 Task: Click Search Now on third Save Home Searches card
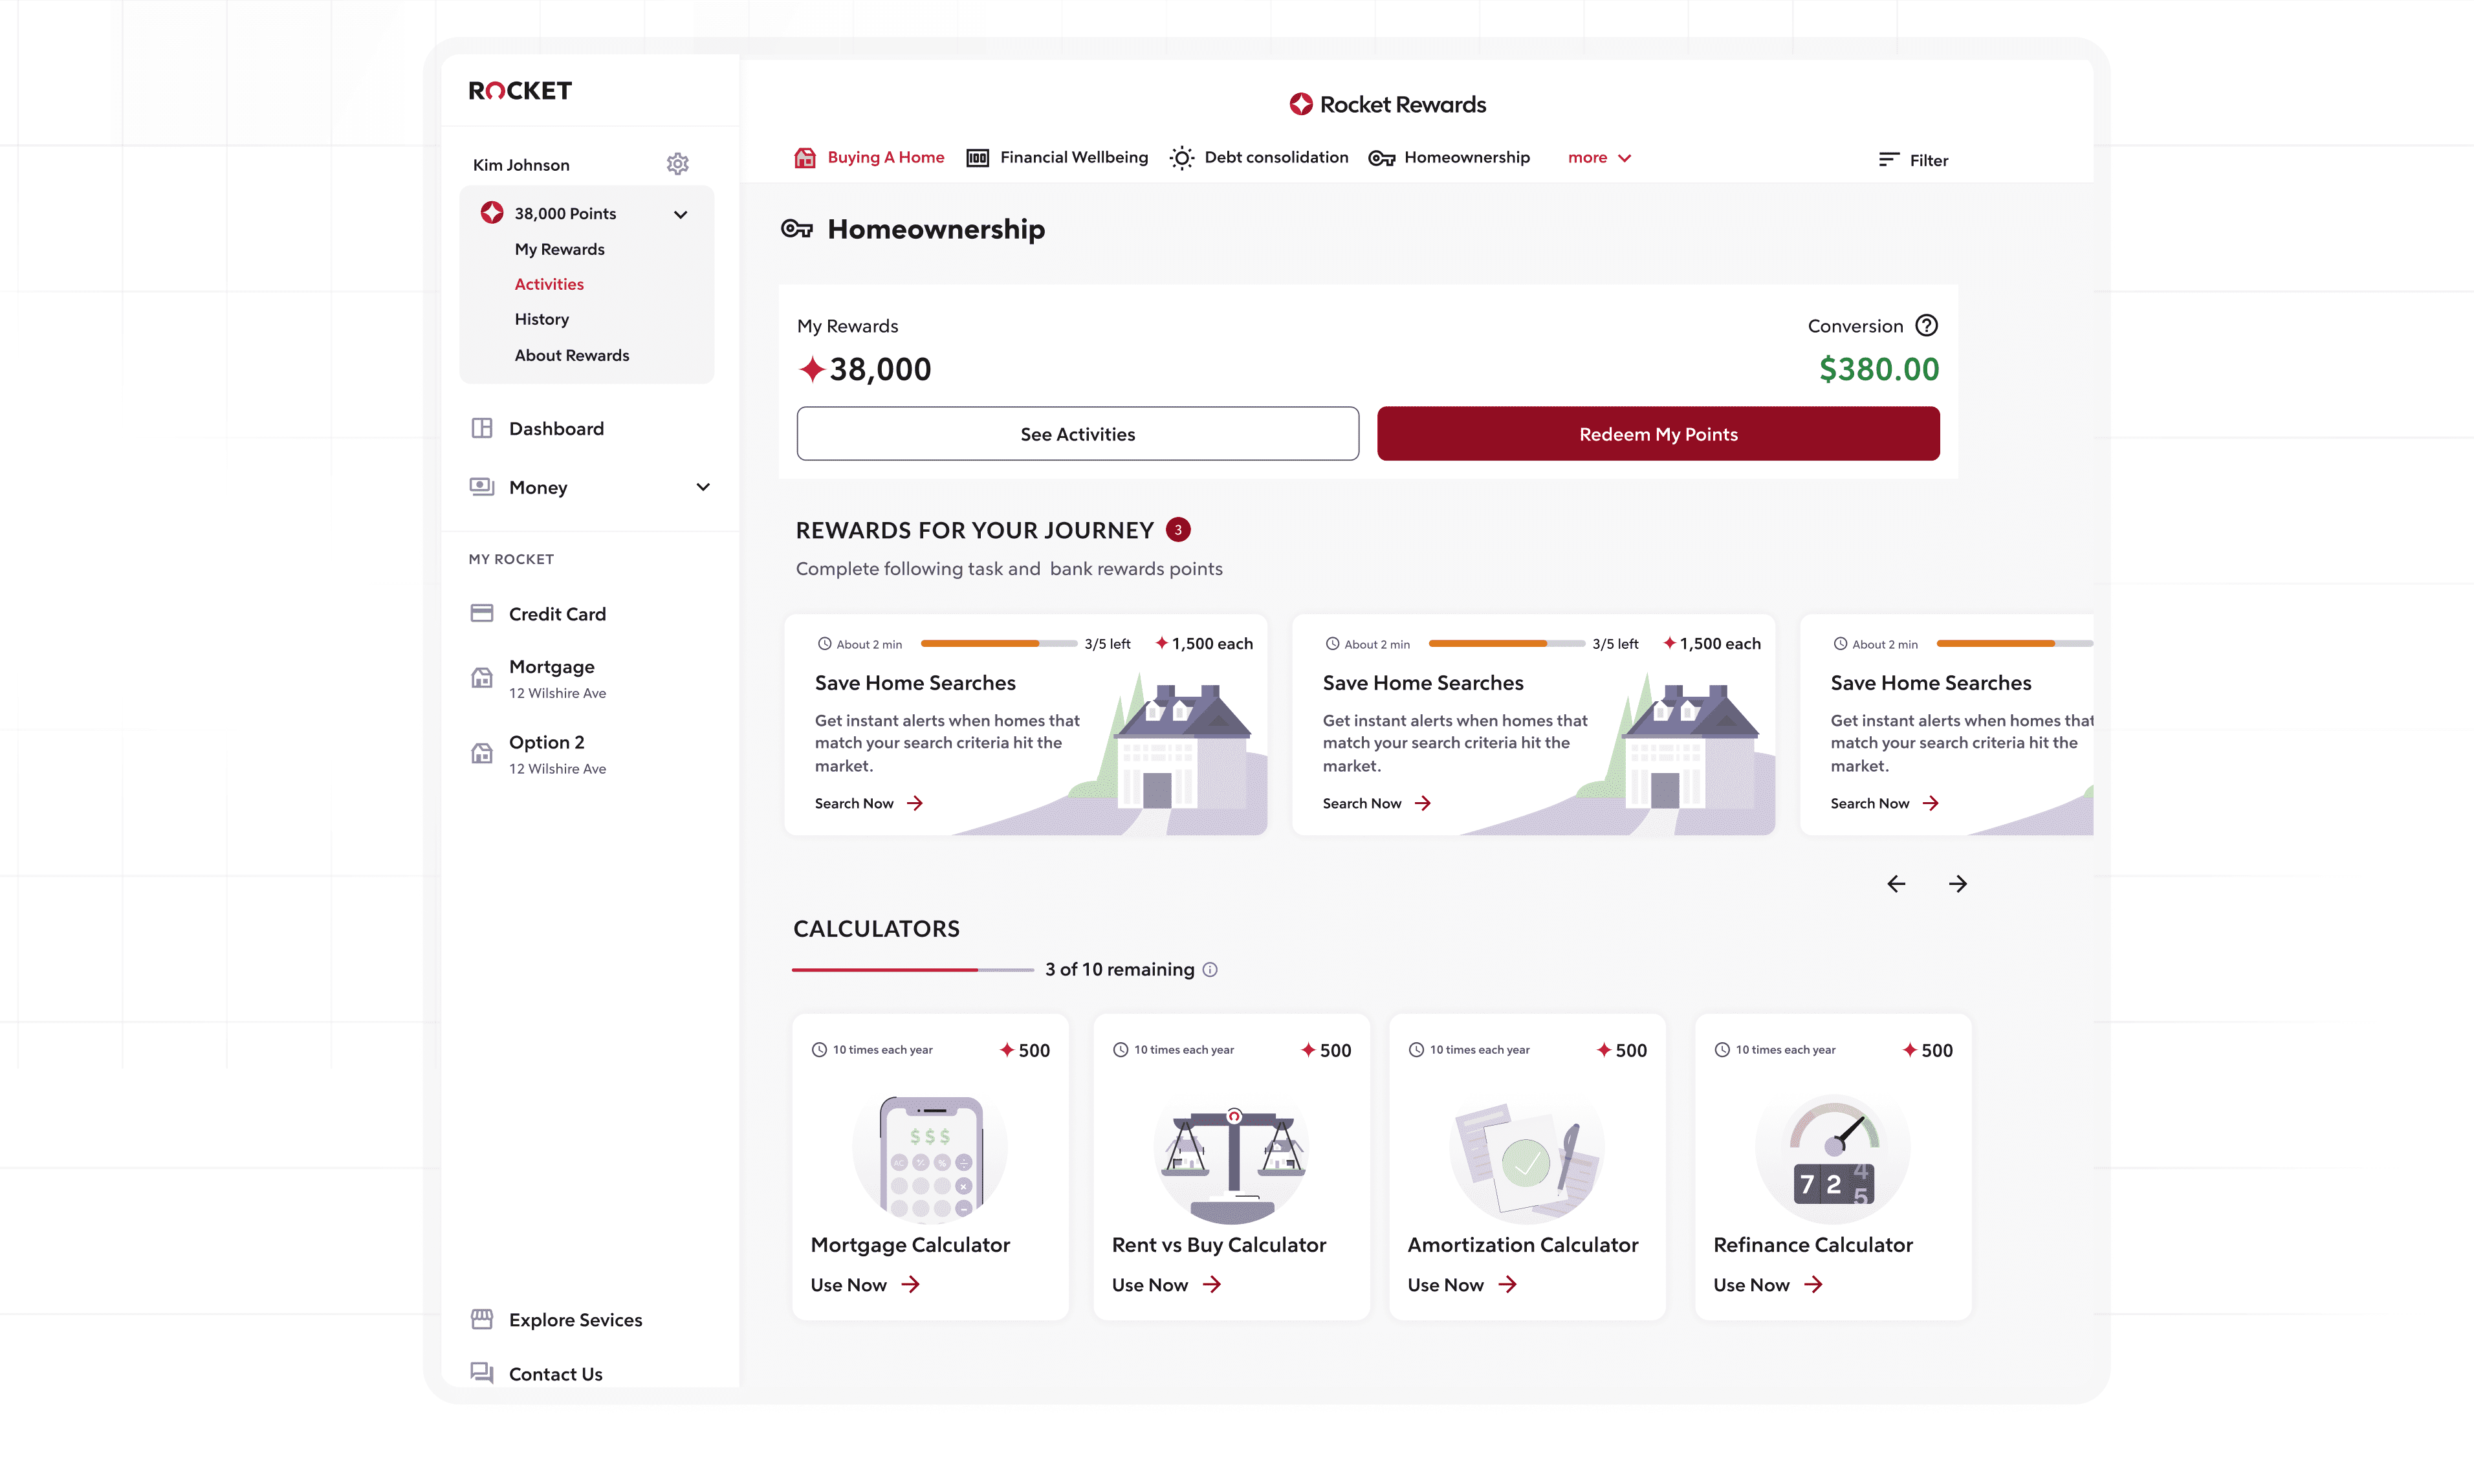[x=1885, y=804]
